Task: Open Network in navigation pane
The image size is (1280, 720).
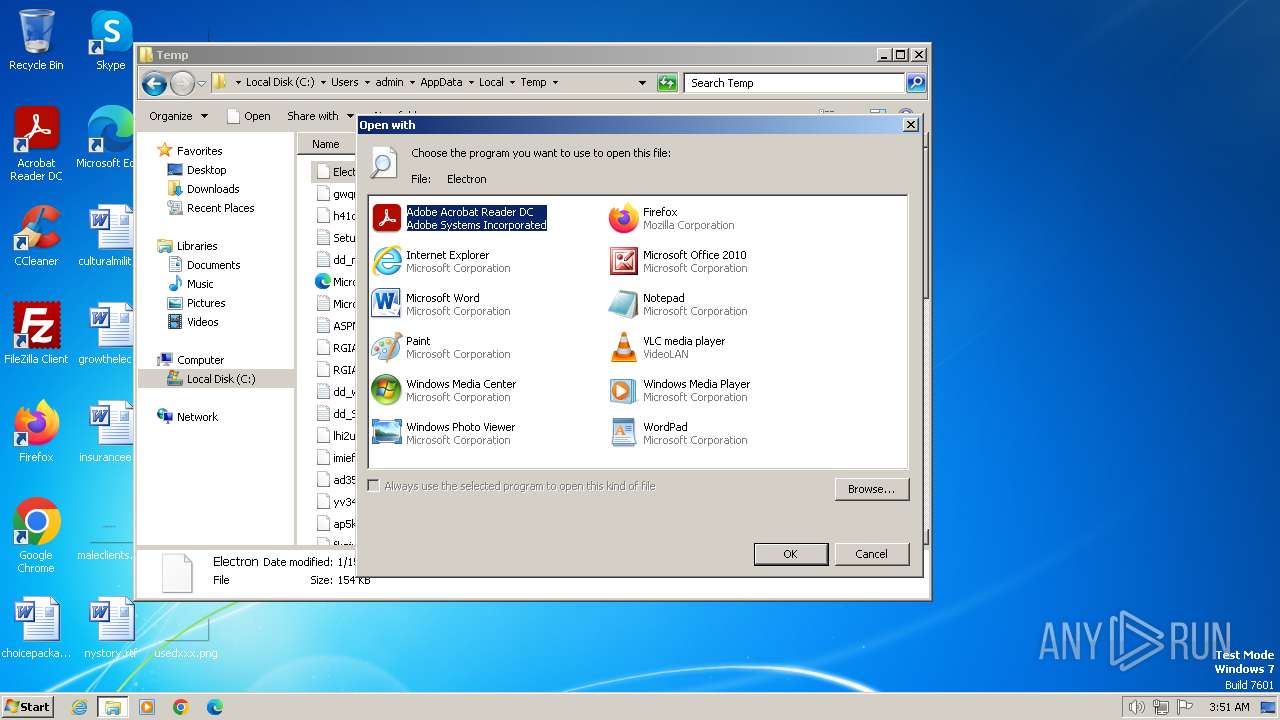Action: click(x=196, y=417)
